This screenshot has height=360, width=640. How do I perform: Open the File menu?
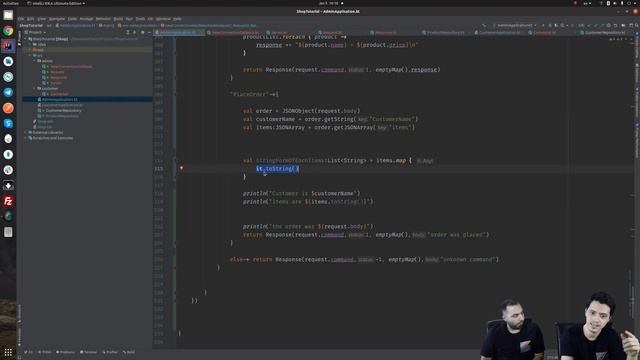pyautogui.click(x=21, y=19)
